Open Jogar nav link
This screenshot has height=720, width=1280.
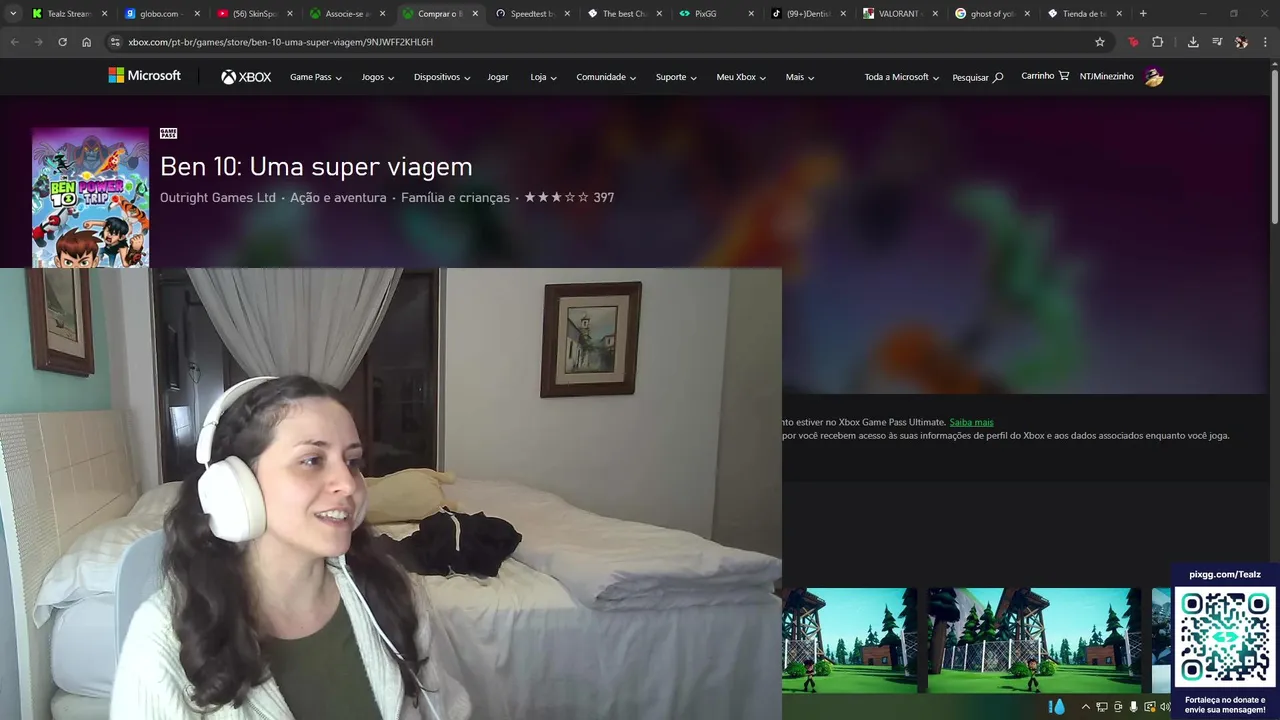[498, 77]
